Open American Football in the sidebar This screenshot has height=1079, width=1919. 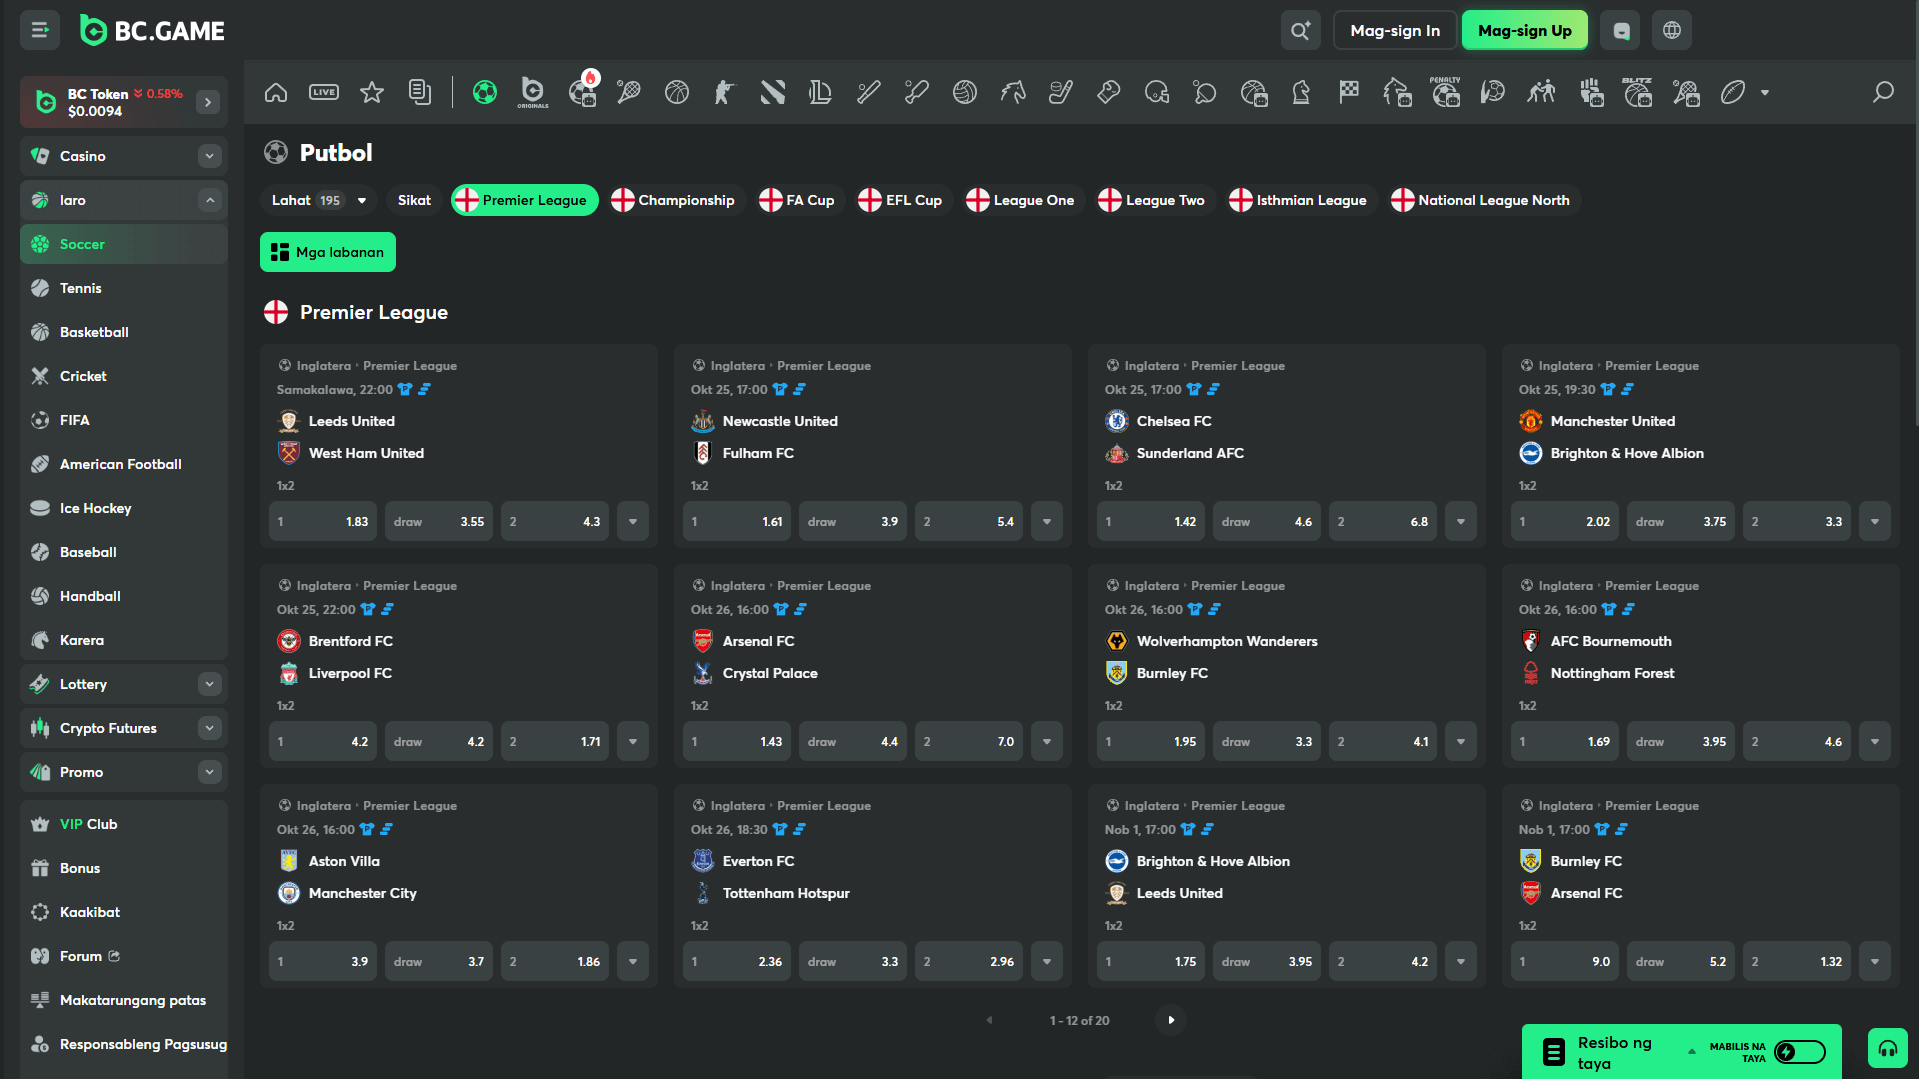(x=124, y=464)
